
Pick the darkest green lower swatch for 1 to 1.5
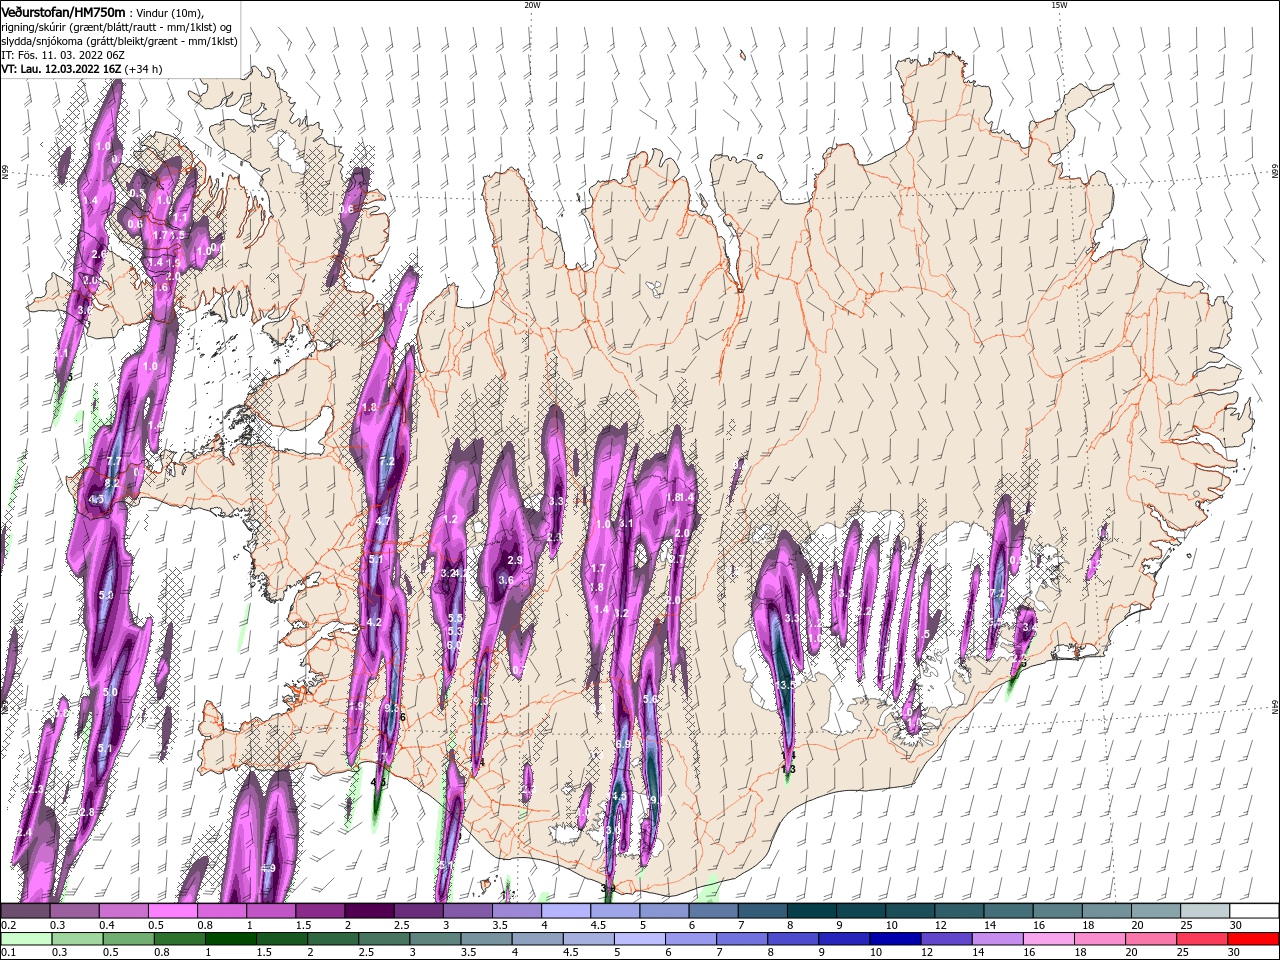point(233,937)
